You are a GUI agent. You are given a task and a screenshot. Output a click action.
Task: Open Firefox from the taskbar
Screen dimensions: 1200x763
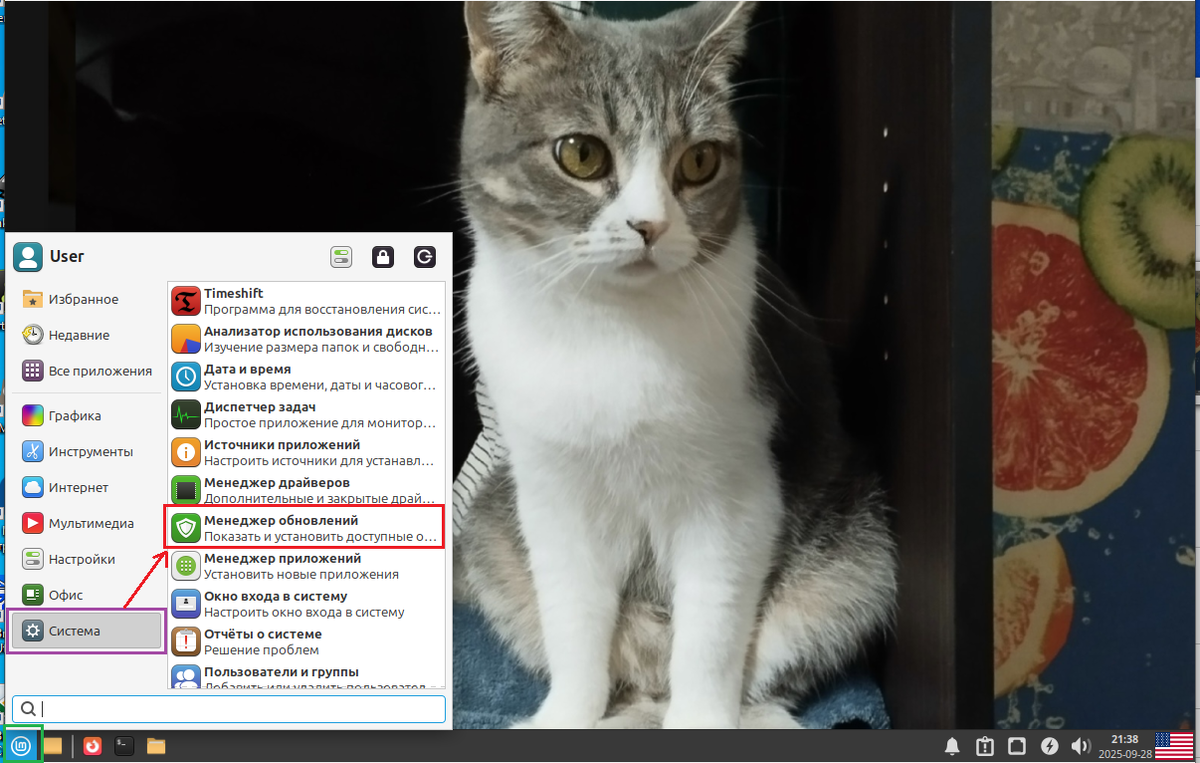pyautogui.click(x=92, y=745)
